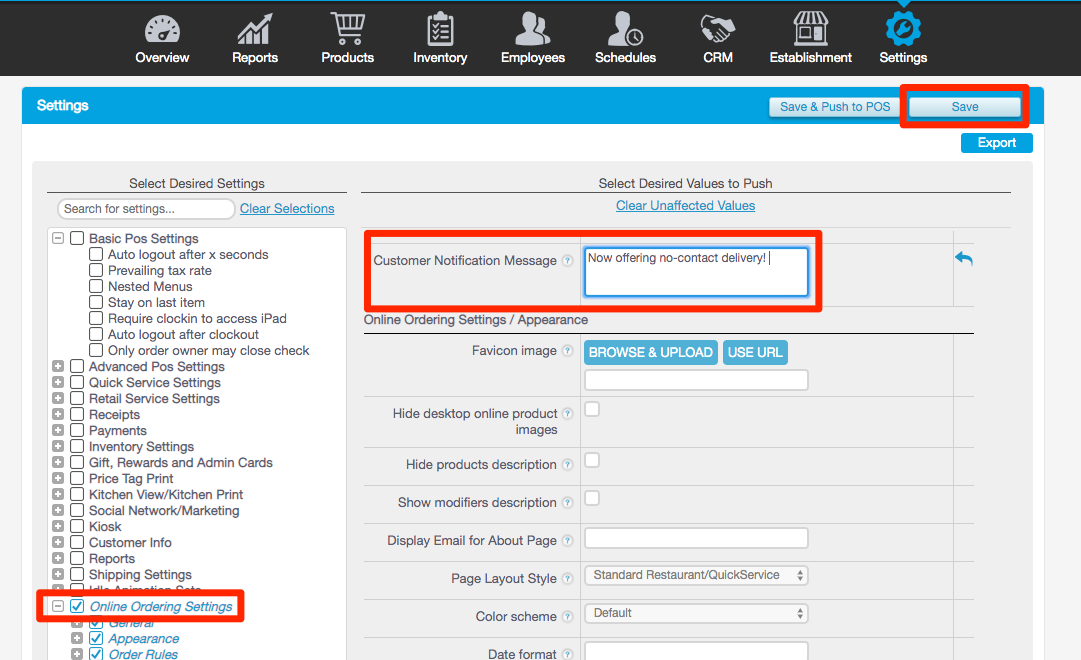Collapse the Basic Pos Settings section
Screen dimensions: 1081x660
point(57,238)
